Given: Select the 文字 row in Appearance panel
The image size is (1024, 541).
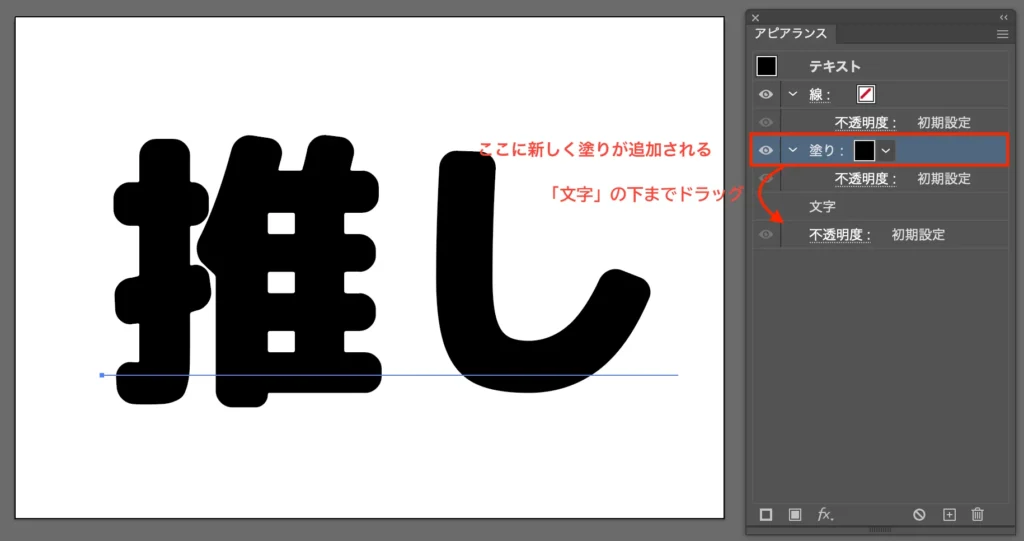Looking at the screenshot, I should tap(880, 206).
